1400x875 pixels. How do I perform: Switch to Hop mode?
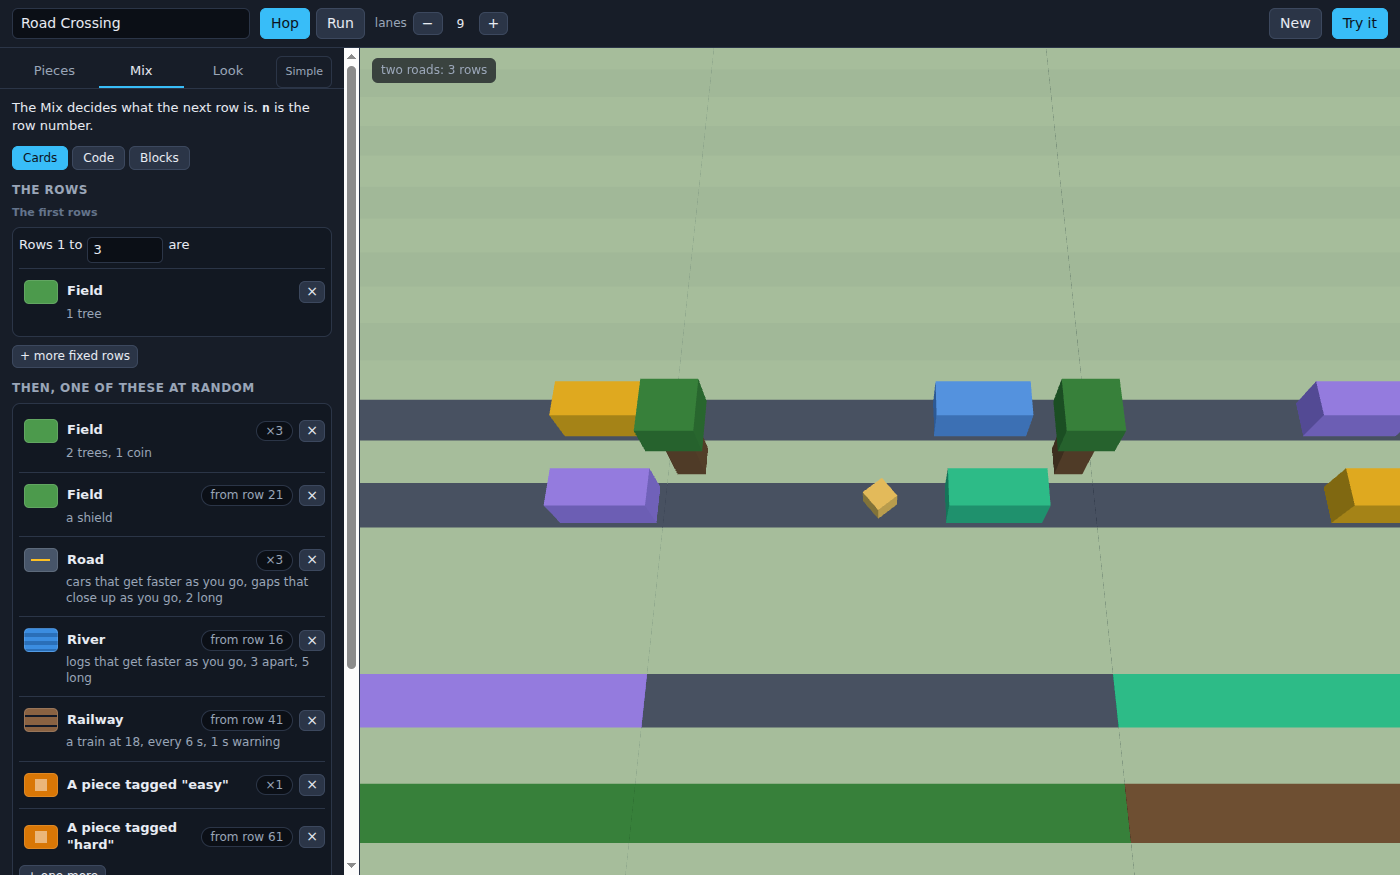tap(285, 23)
